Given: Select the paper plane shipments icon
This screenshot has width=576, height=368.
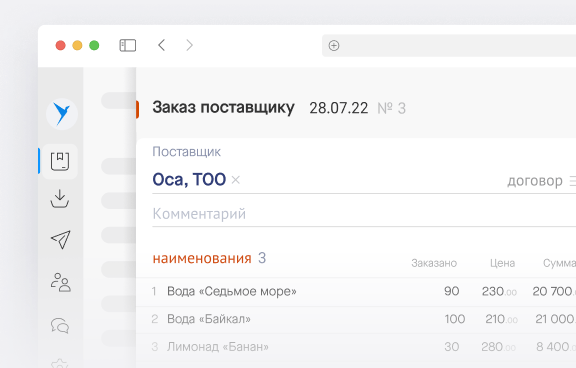Looking at the screenshot, I should 61,240.
